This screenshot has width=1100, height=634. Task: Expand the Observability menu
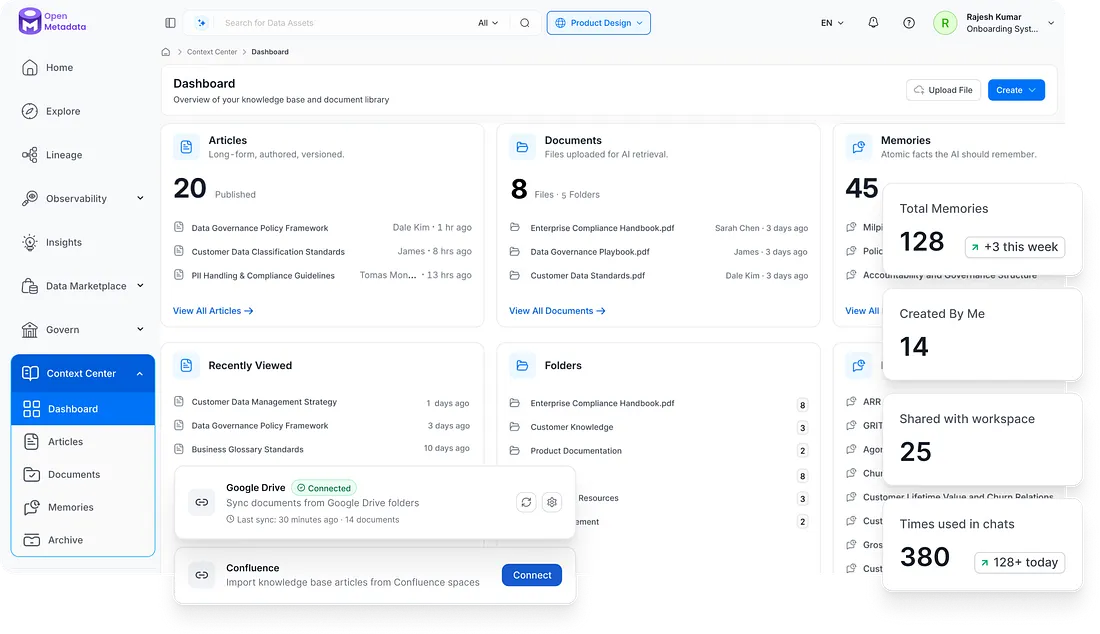click(140, 198)
